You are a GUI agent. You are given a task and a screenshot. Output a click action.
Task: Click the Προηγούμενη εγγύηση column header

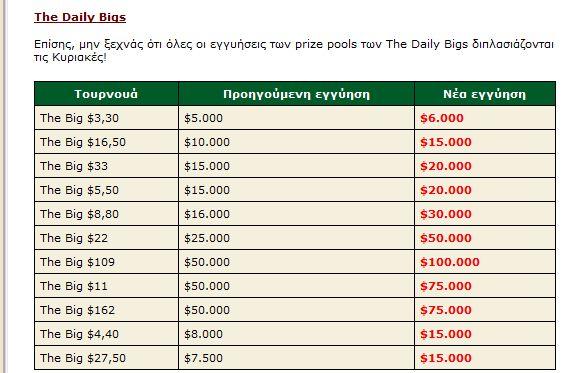tap(296, 94)
